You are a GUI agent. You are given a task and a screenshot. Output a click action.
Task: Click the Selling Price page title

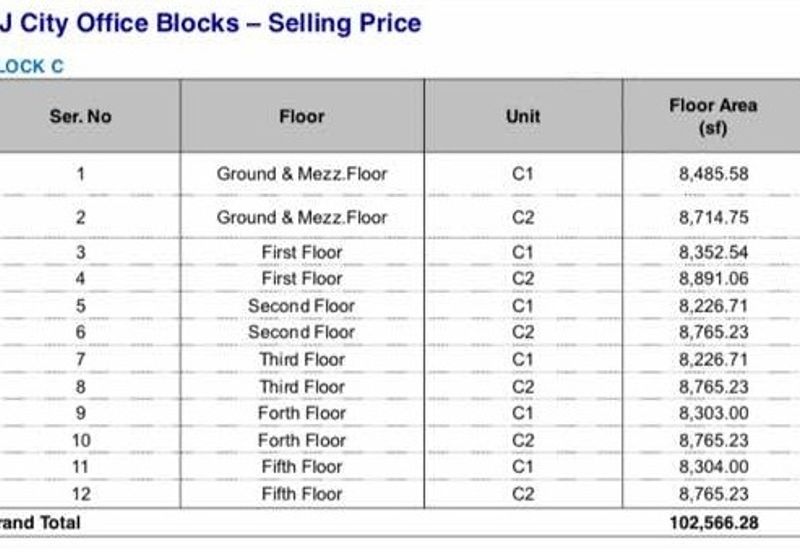tap(210, 22)
